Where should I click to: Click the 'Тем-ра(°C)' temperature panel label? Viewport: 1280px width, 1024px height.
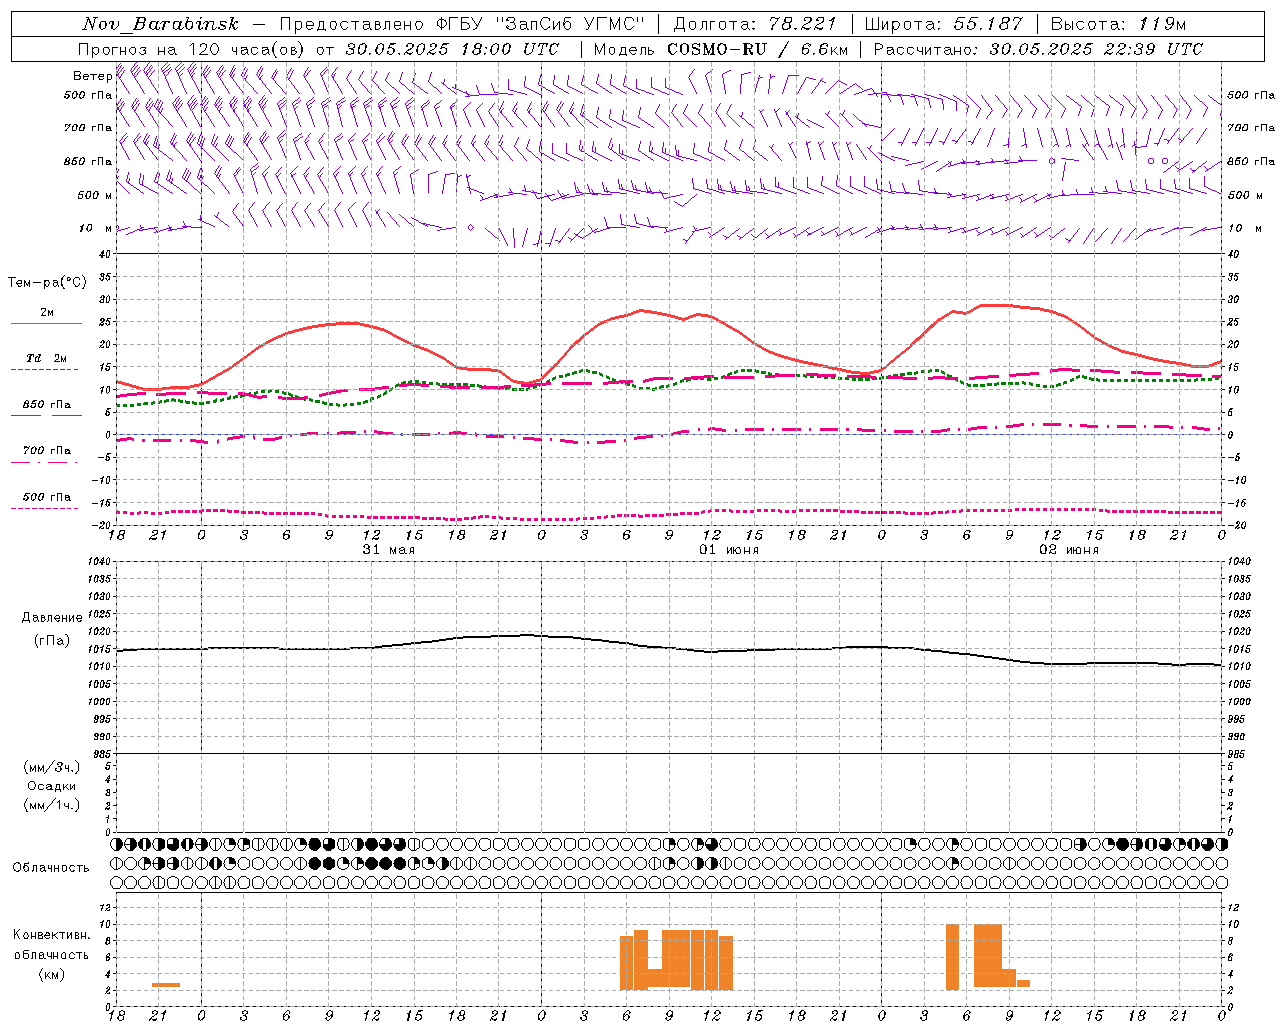coord(47,283)
